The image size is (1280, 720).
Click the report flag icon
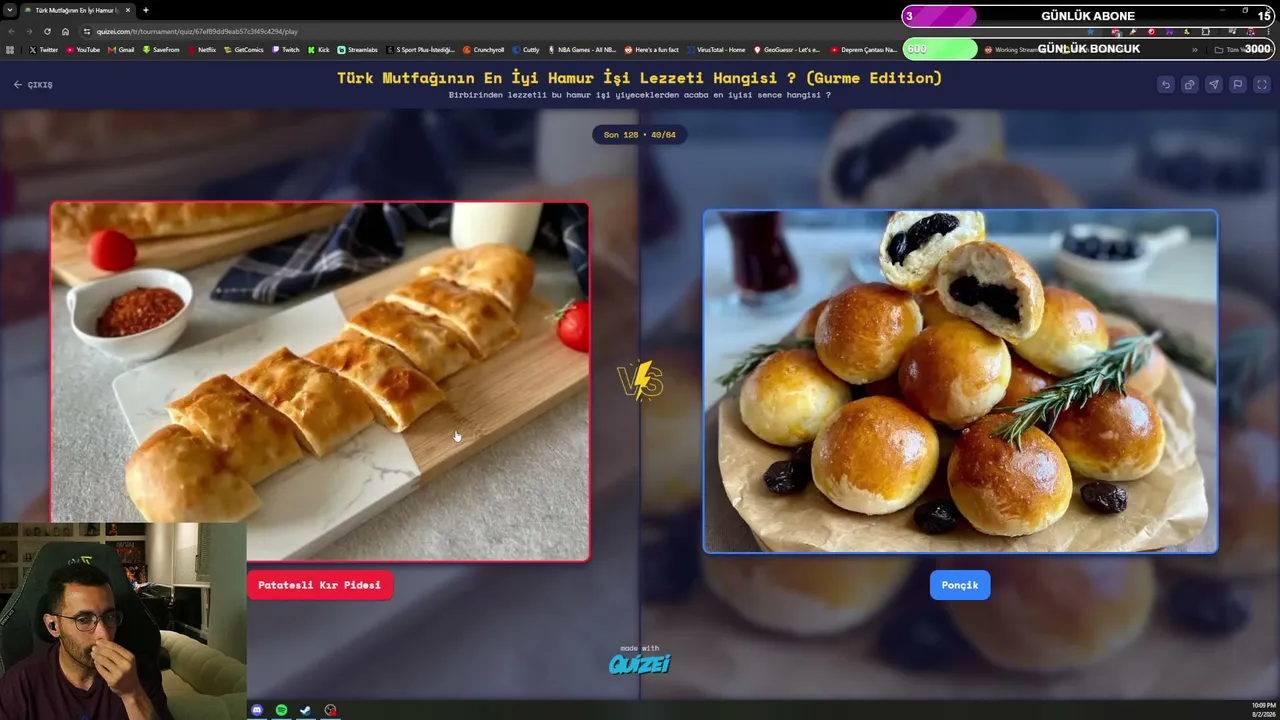pyautogui.click(x=1237, y=85)
